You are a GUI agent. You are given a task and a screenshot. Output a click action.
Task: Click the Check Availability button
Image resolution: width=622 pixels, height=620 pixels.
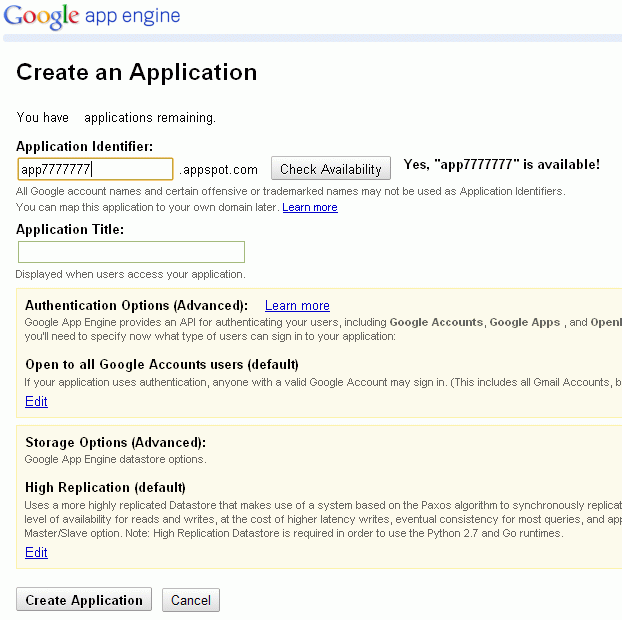pyautogui.click(x=331, y=168)
